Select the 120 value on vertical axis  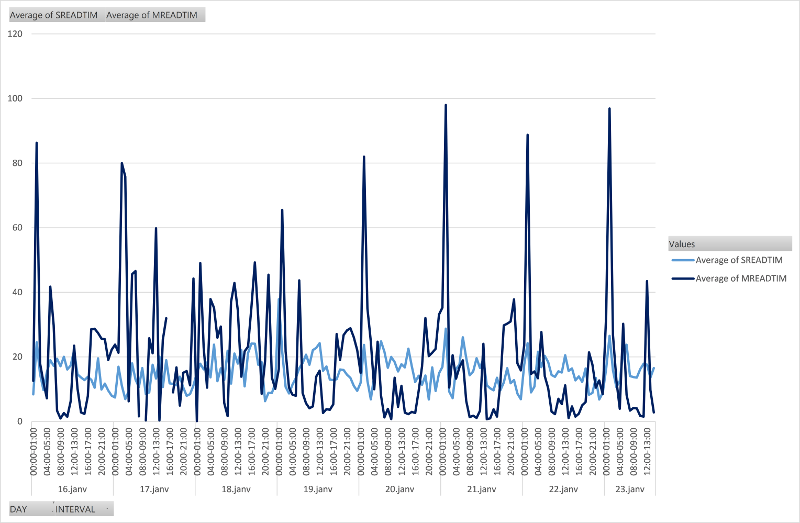pyautogui.click(x=15, y=34)
